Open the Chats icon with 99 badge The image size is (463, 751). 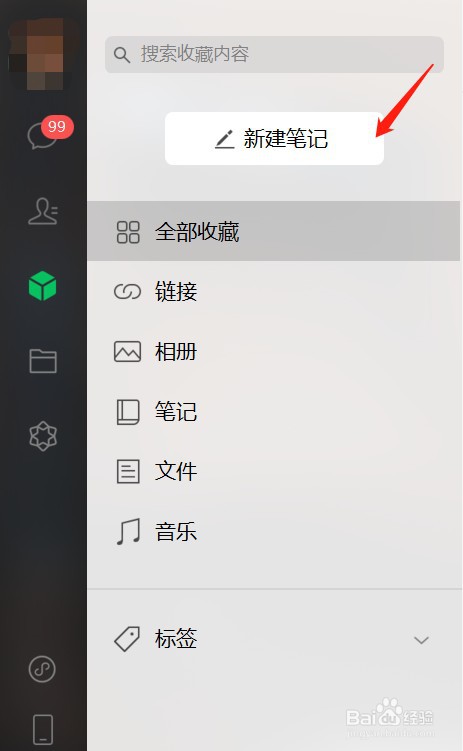(x=44, y=134)
